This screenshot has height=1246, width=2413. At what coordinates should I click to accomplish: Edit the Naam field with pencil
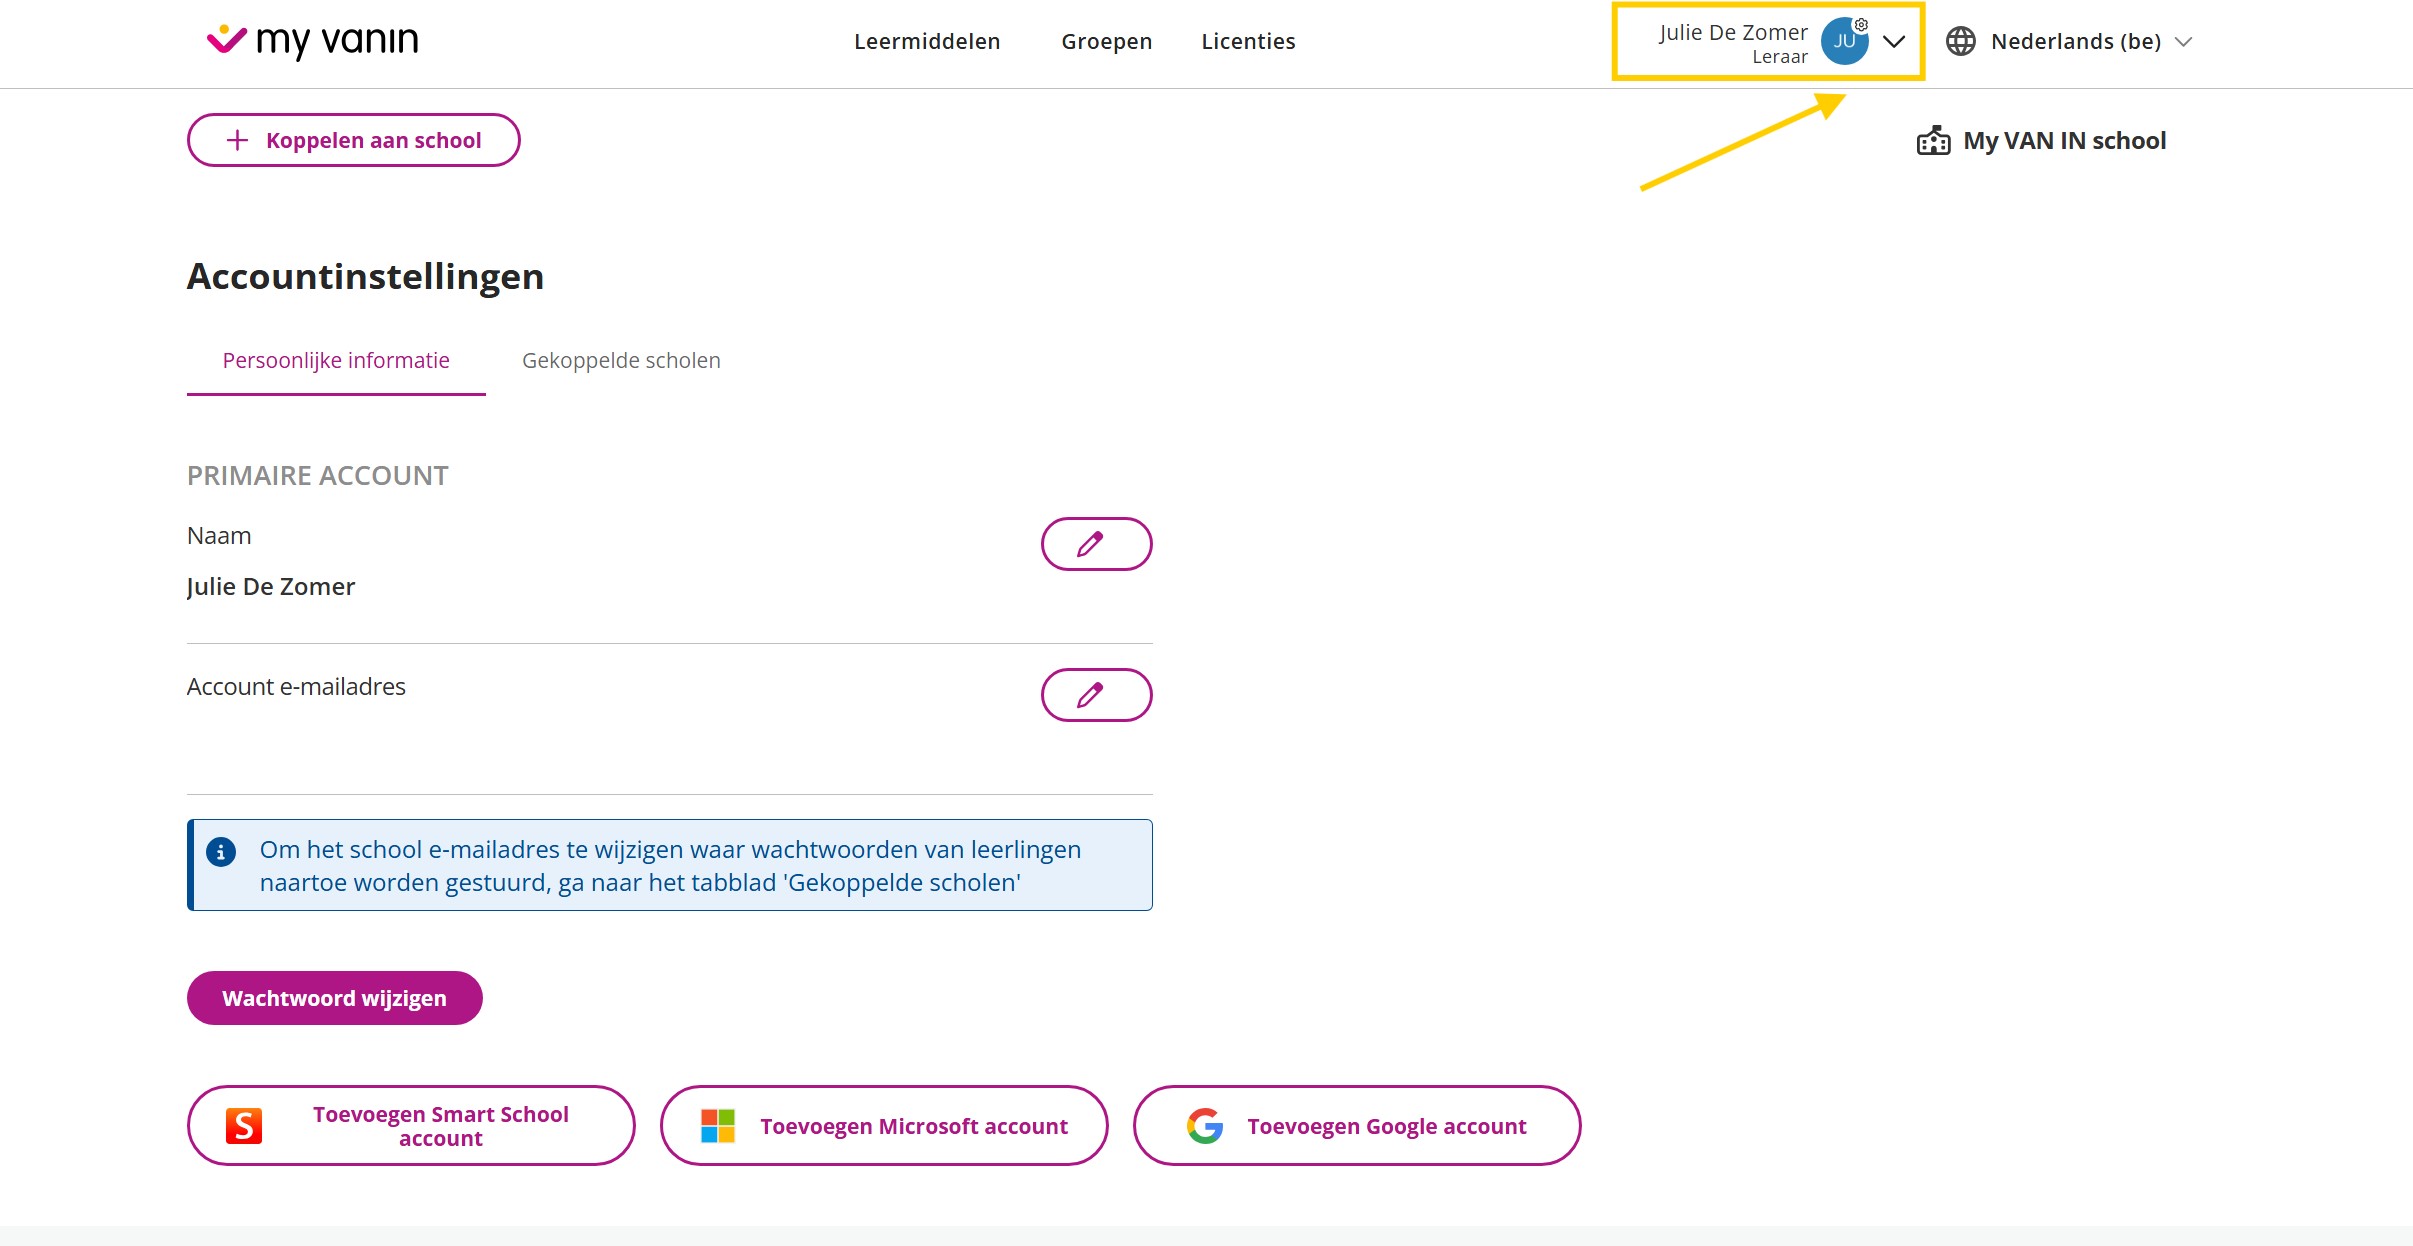point(1096,544)
